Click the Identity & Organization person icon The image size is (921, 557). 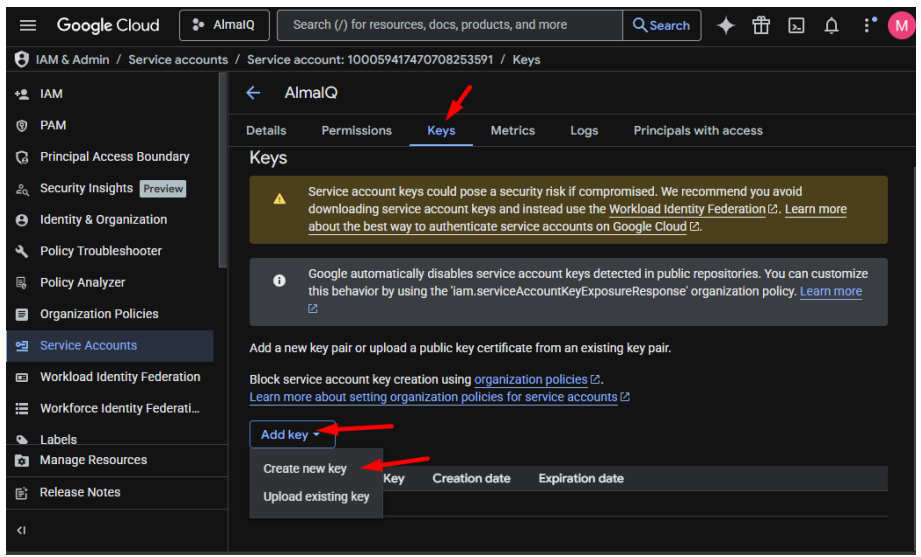(x=22, y=220)
